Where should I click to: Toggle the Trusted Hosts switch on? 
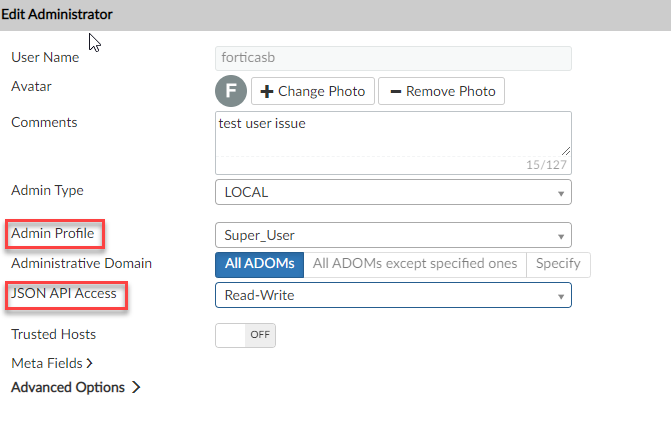245,335
